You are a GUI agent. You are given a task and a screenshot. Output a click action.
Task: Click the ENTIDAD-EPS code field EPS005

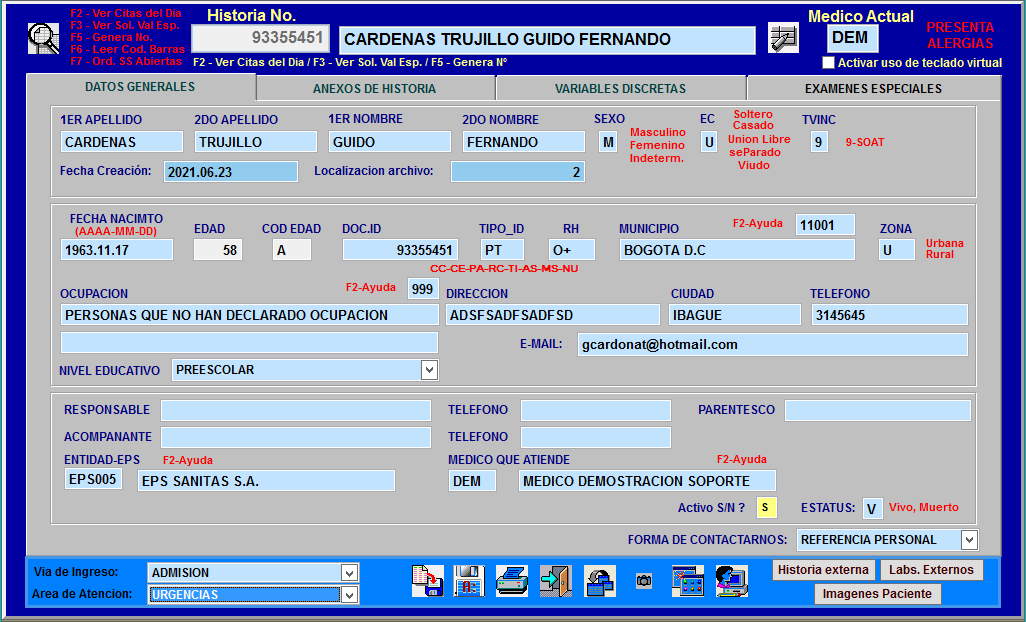[93, 479]
